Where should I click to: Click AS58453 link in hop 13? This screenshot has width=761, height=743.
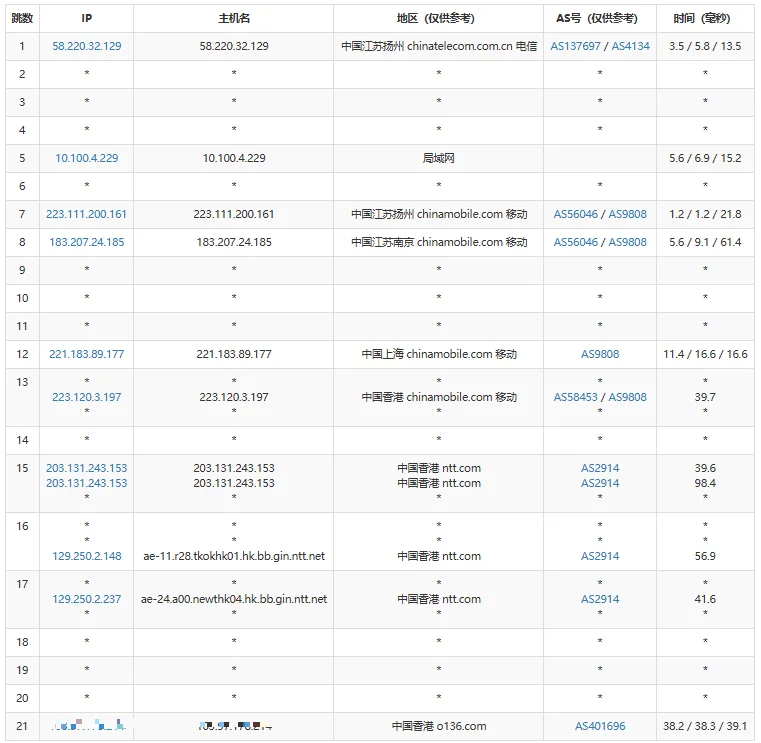pyautogui.click(x=576, y=397)
